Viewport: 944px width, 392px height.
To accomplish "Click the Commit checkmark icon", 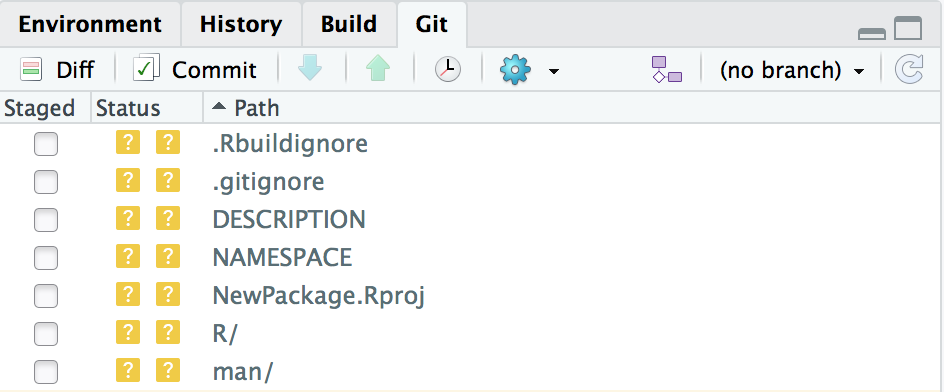I will (x=146, y=68).
